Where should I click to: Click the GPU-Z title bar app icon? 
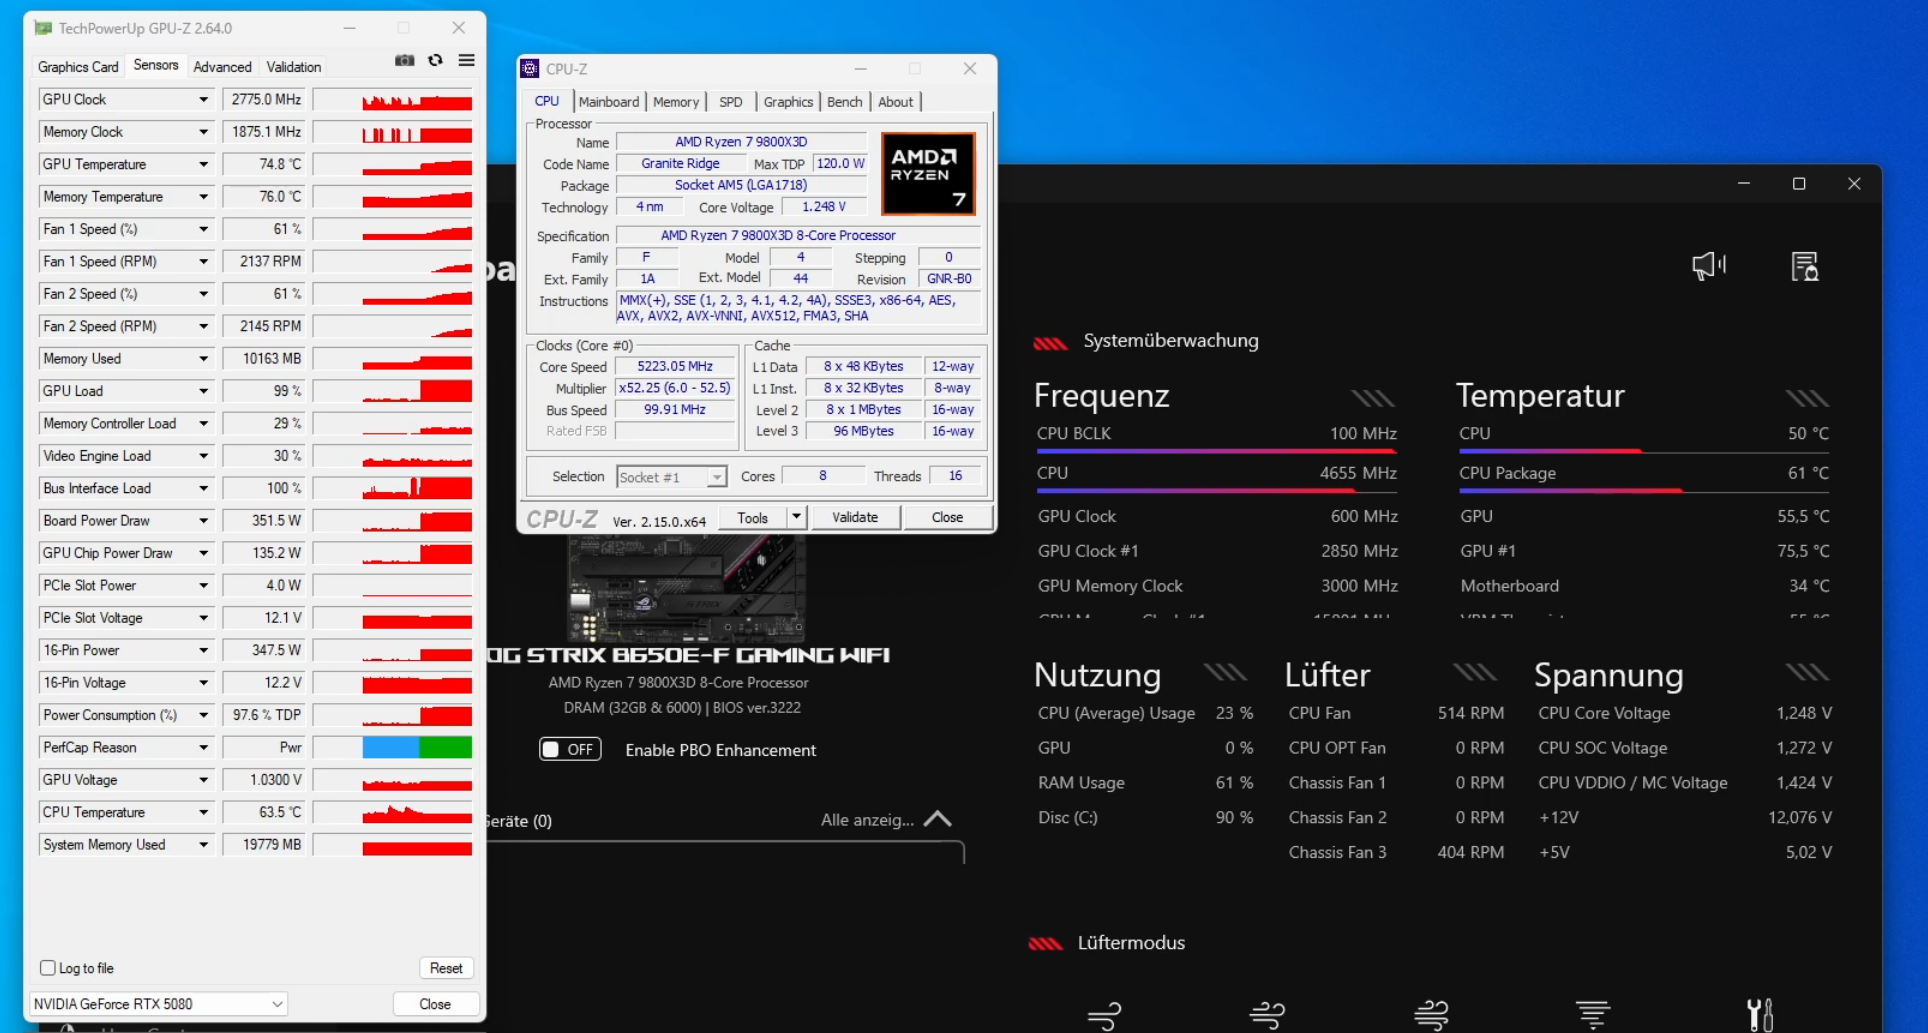tap(43, 28)
